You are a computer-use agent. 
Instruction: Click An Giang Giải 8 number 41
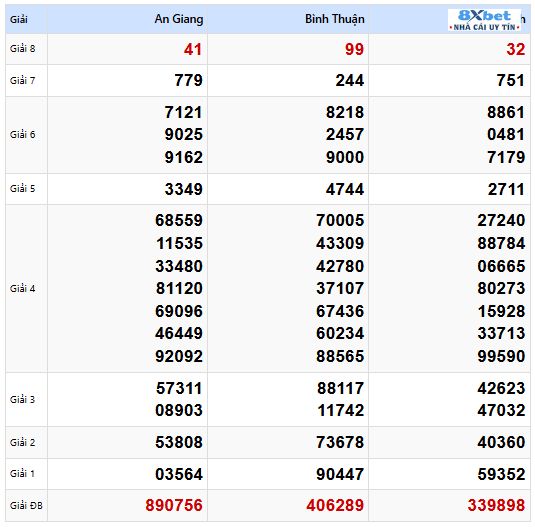(x=193, y=49)
